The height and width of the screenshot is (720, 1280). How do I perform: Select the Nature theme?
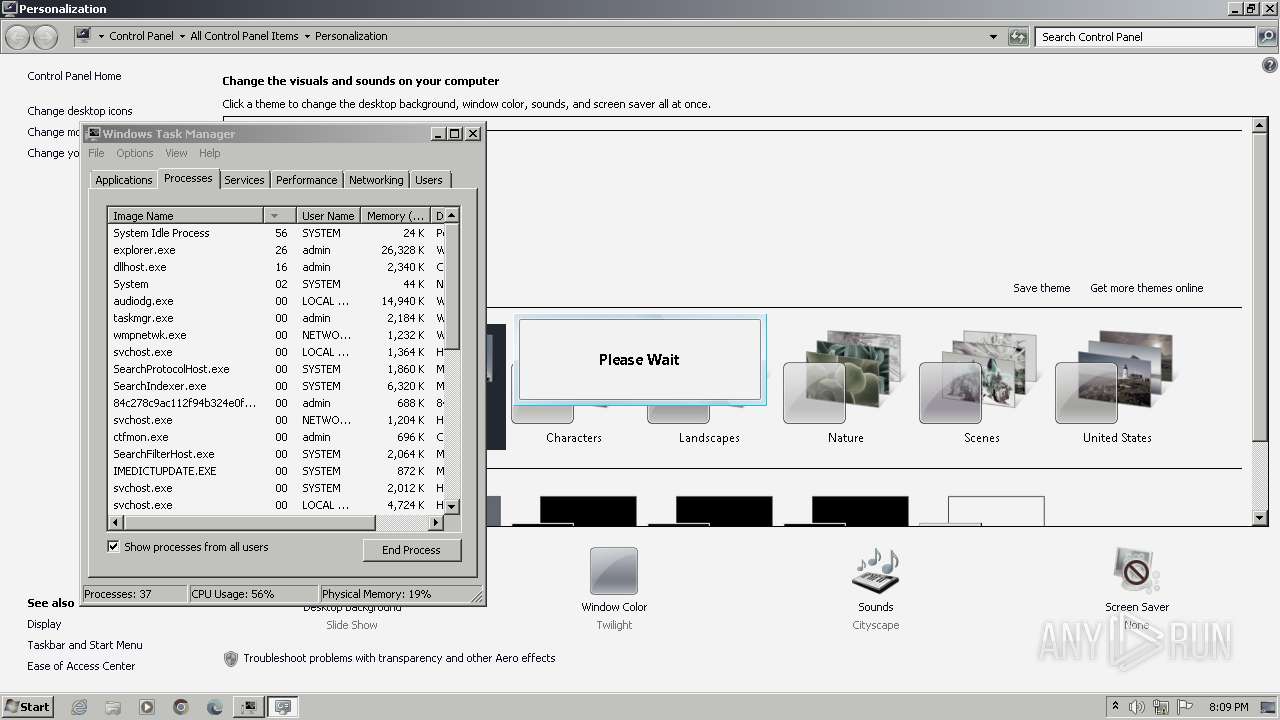[x=845, y=388]
